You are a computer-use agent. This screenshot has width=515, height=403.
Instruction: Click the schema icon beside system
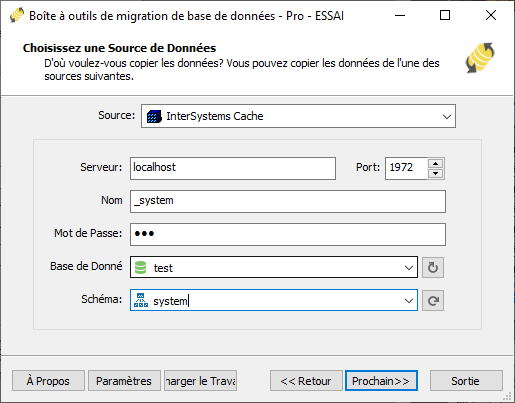[x=141, y=300]
